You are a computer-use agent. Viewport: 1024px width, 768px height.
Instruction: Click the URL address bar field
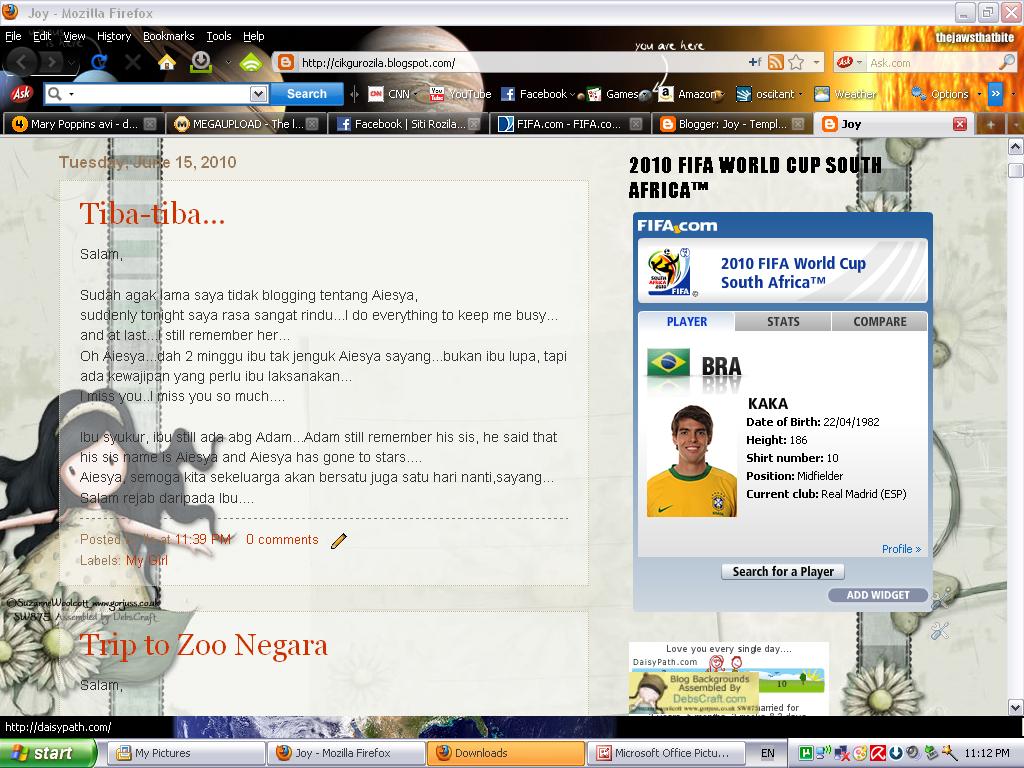[520, 63]
